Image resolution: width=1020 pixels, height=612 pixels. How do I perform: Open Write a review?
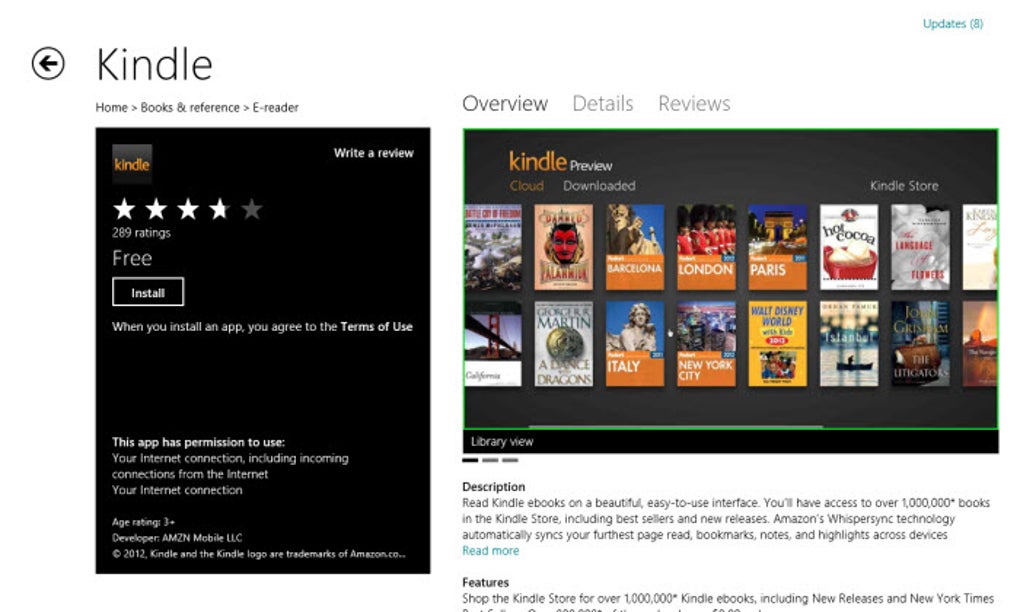click(373, 153)
